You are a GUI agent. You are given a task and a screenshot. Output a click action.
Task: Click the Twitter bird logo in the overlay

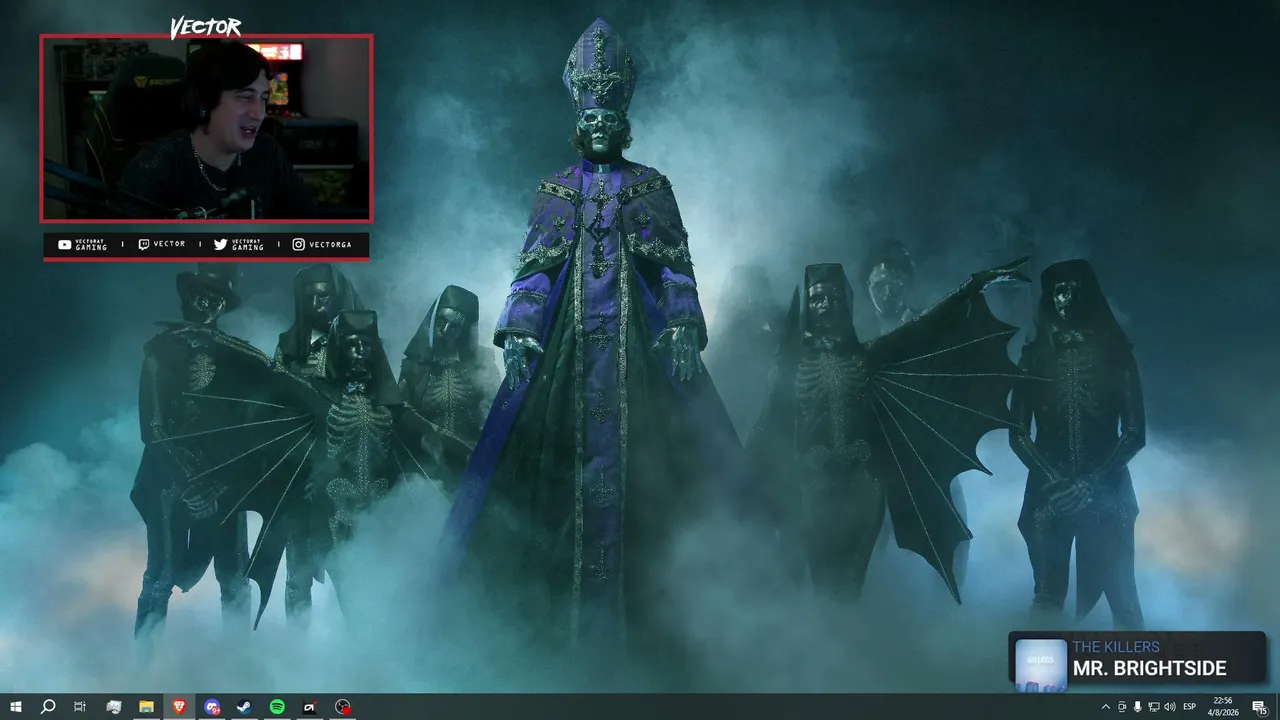[220, 245]
